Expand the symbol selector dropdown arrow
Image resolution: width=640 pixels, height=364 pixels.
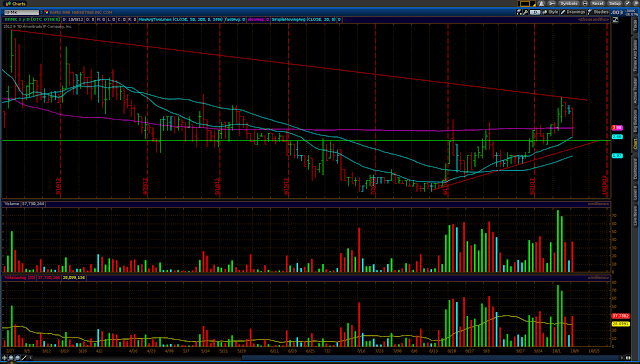[41, 12]
